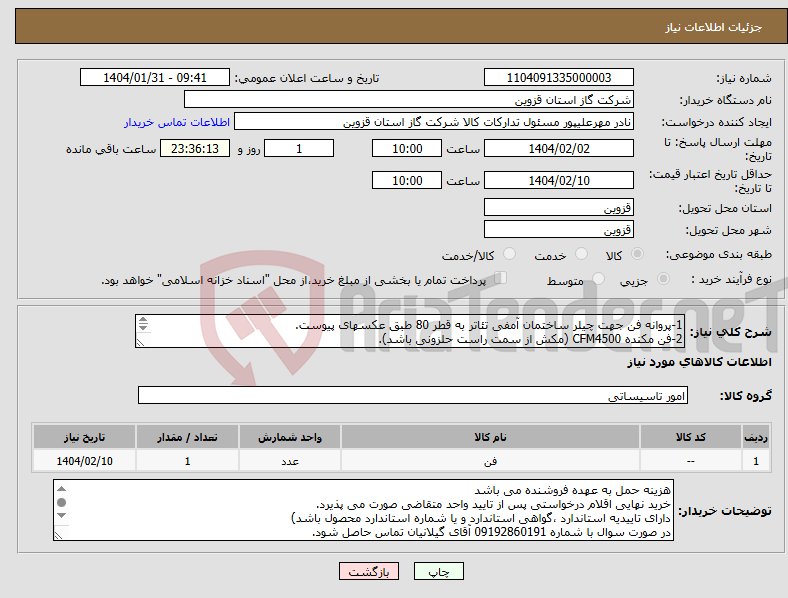The image size is (788, 598).
Task: Click the نام کالا column header
Action: pos(490,437)
